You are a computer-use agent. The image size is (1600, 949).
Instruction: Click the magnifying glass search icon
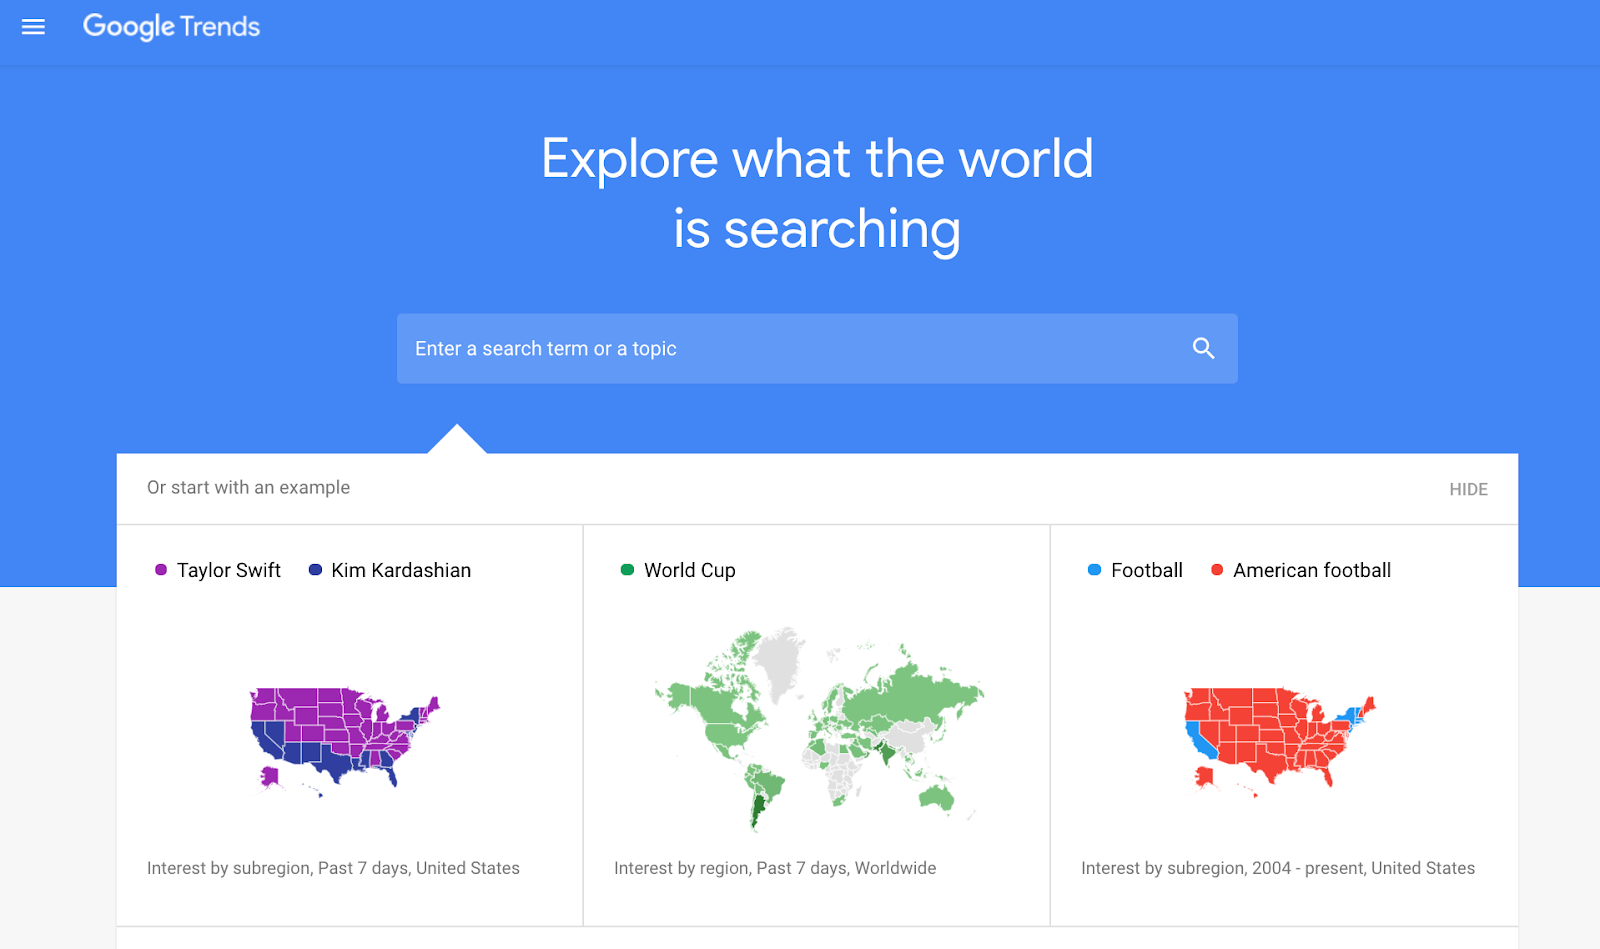pos(1203,348)
